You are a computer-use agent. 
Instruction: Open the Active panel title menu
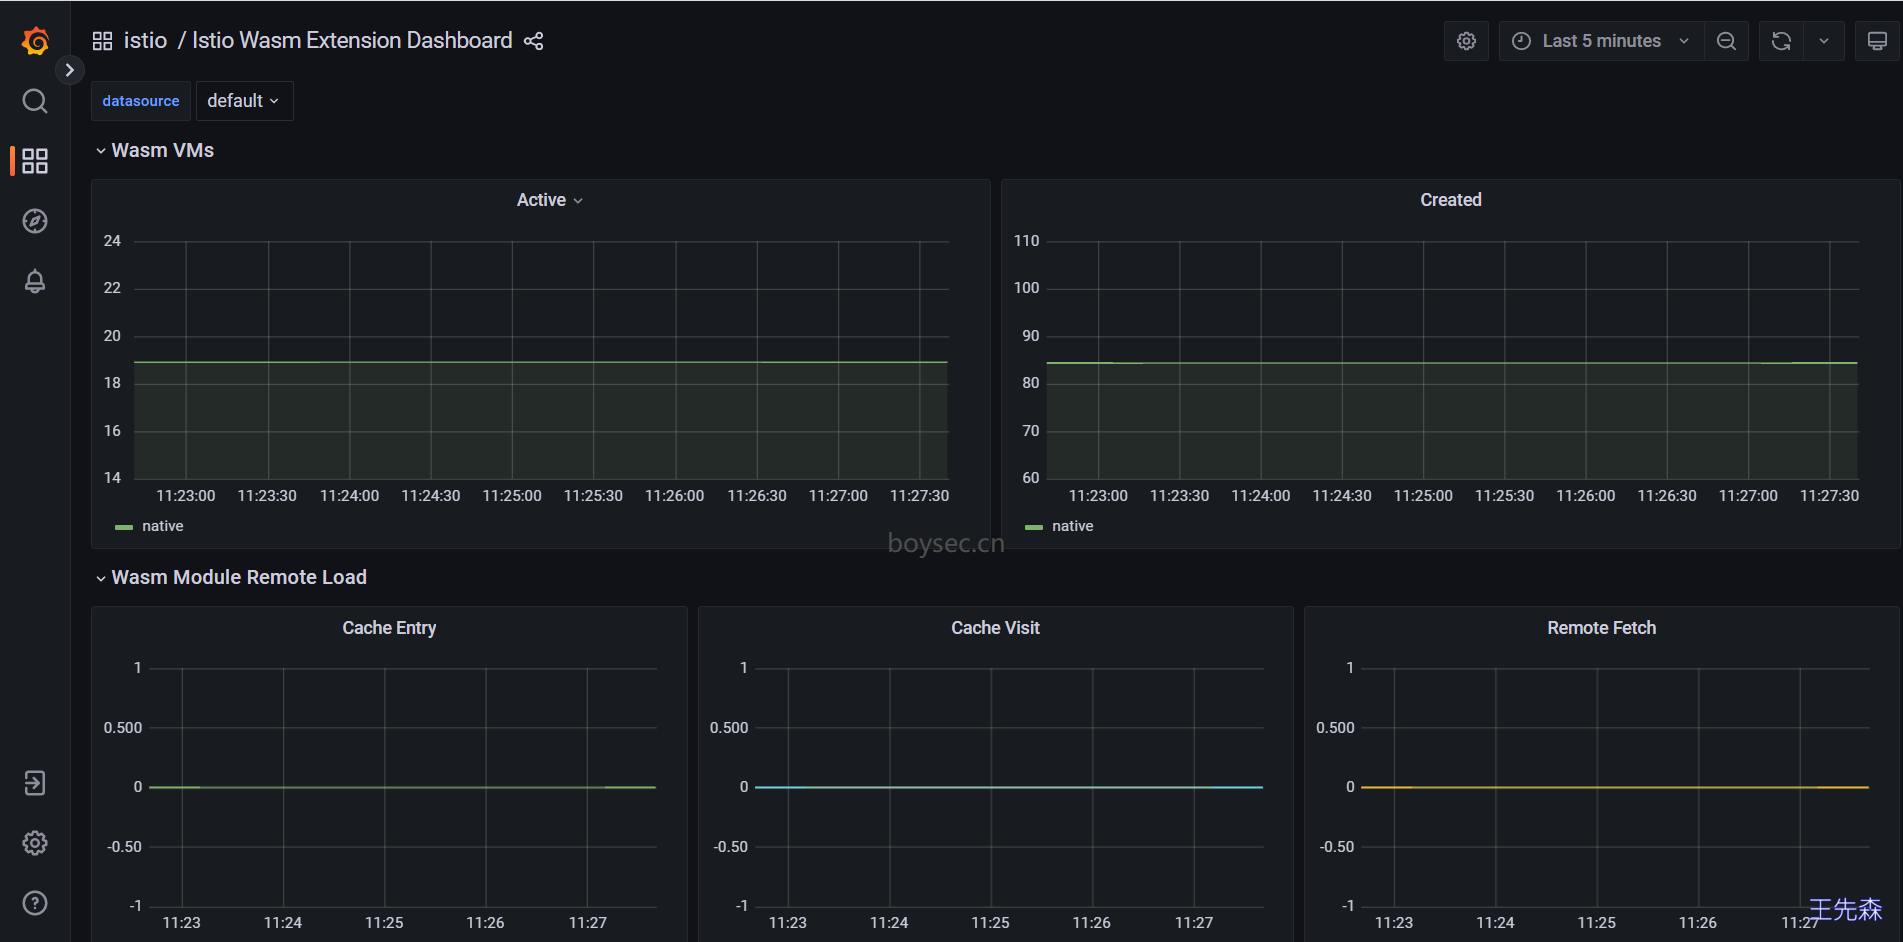549,200
